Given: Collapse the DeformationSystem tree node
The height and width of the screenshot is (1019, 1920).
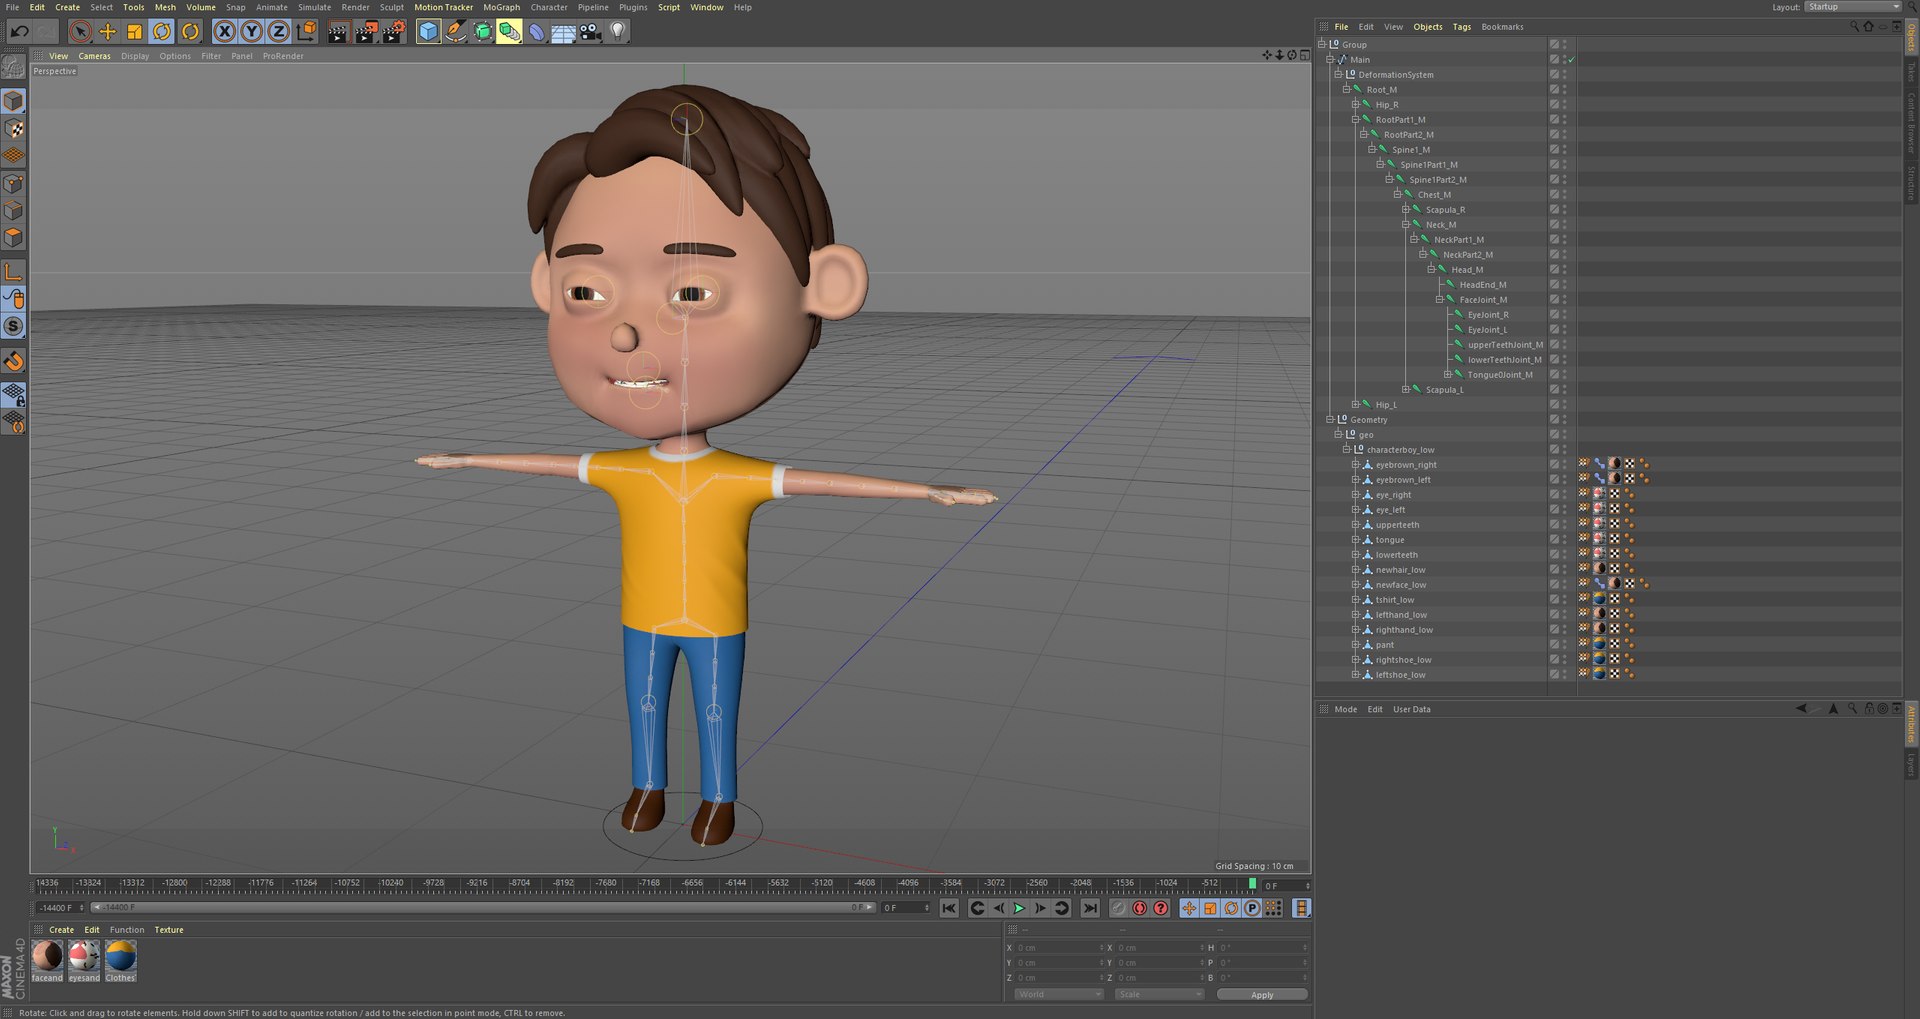Looking at the screenshot, I should 1338,74.
